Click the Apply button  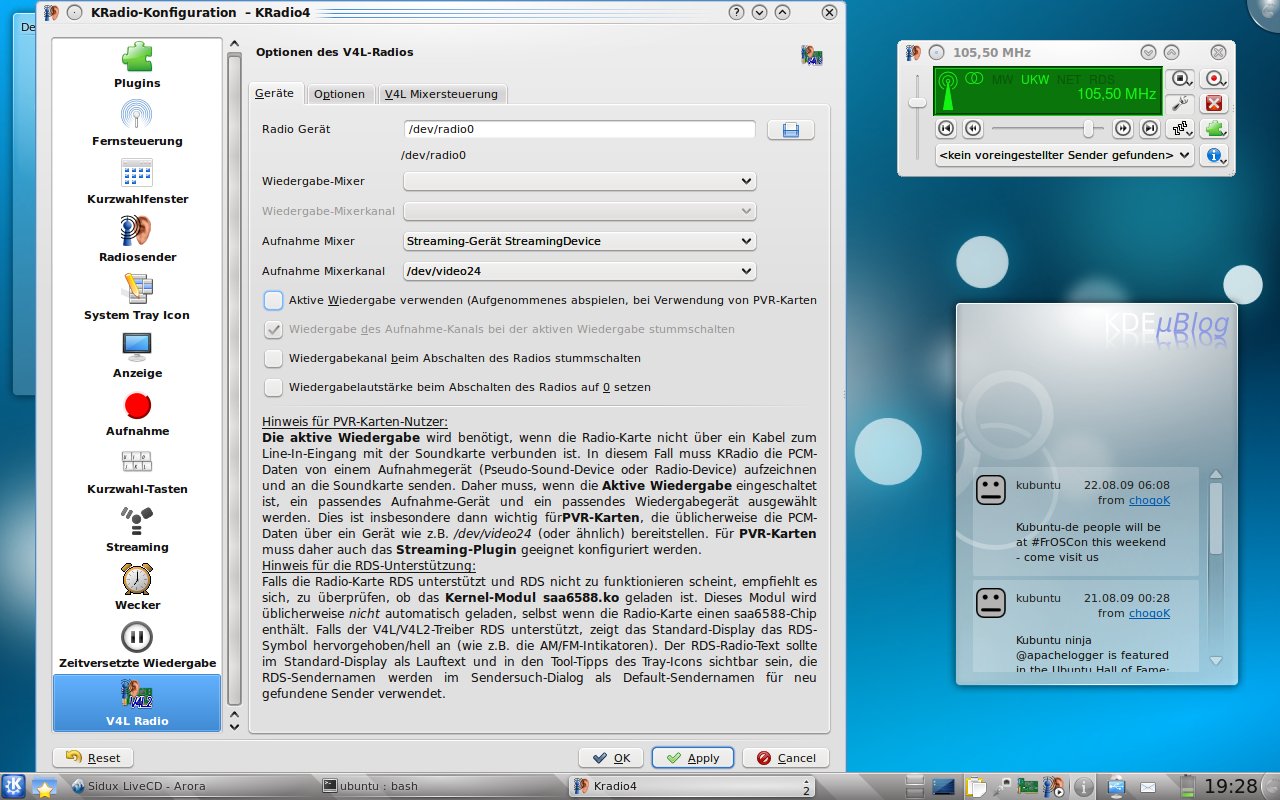(693, 758)
